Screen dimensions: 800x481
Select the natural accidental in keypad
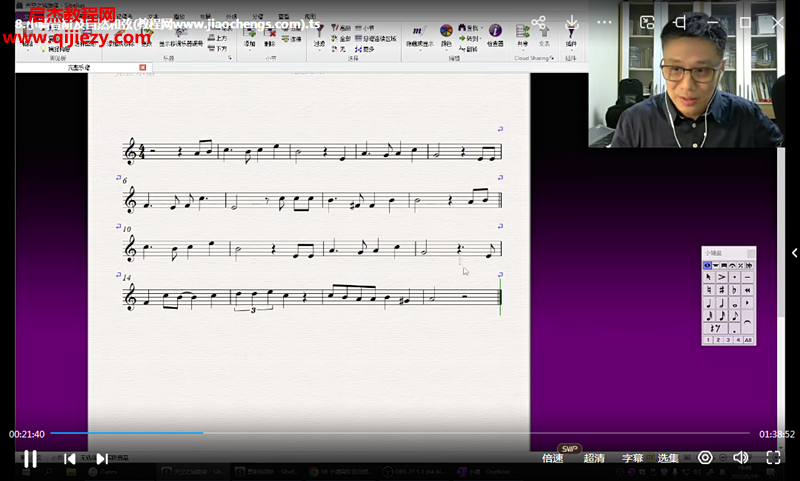pyautogui.click(x=709, y=290)
